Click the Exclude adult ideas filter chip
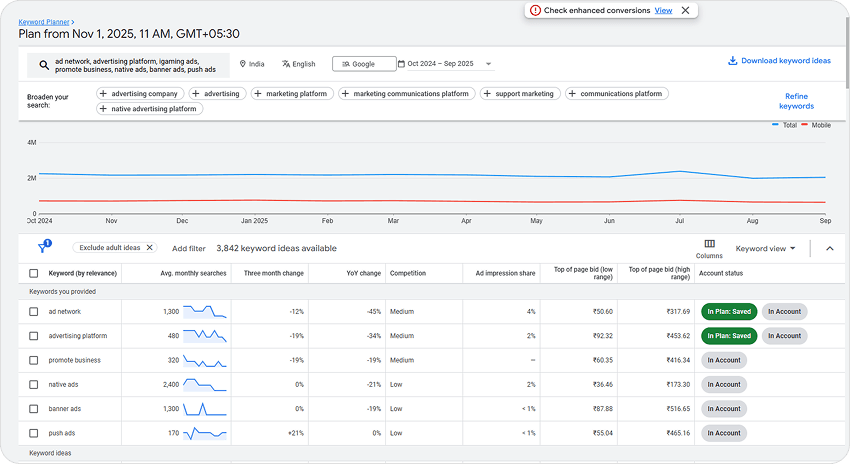Screen dimensions: 850x464 (115, 248)
